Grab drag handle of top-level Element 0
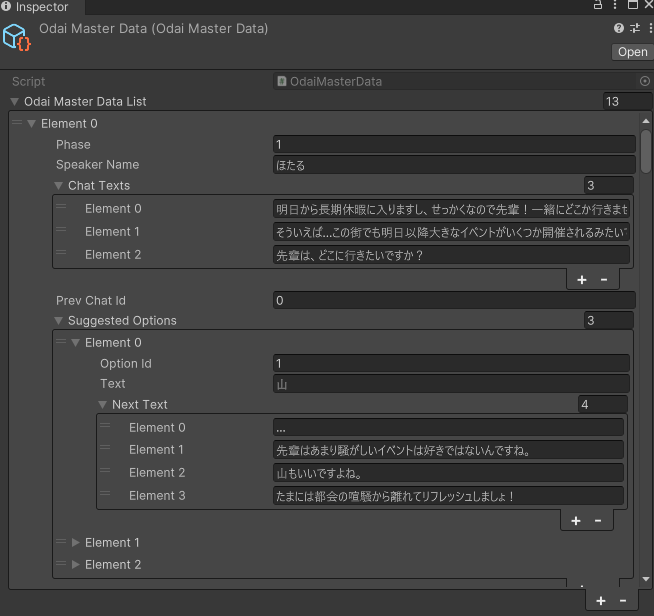Viewport: 654px width, 616px height. click(17, 123)
